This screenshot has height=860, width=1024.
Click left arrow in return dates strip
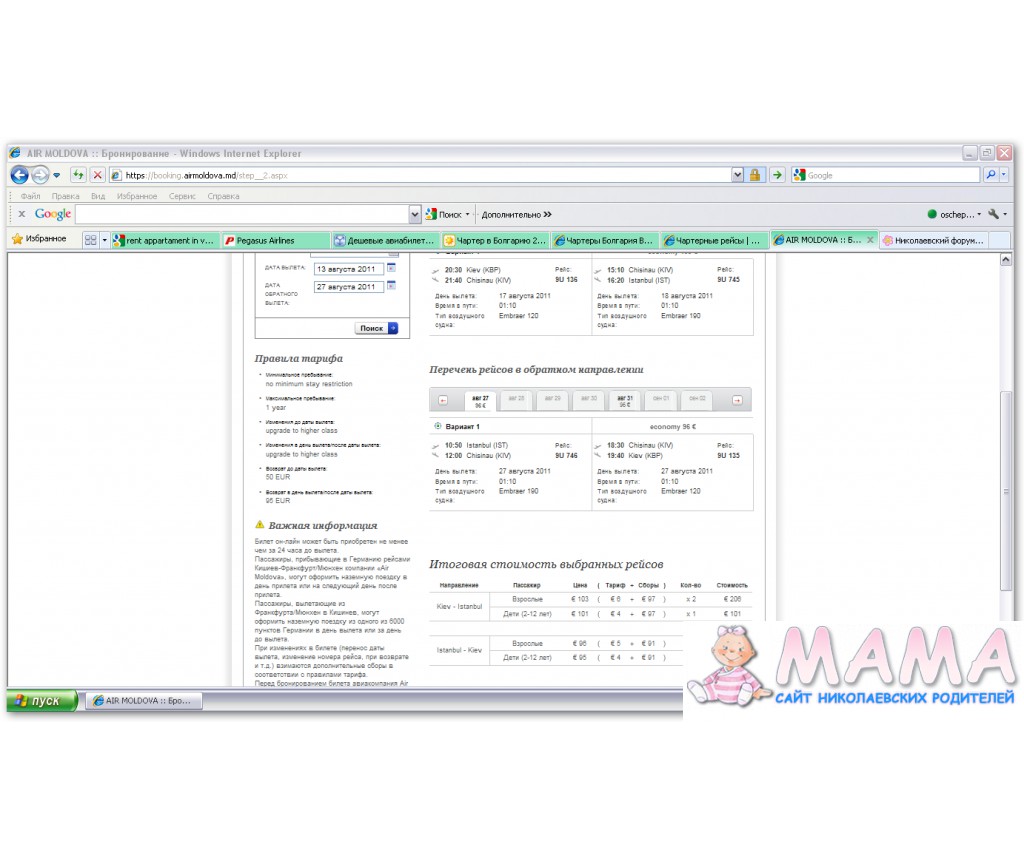[x=443, y=400]
